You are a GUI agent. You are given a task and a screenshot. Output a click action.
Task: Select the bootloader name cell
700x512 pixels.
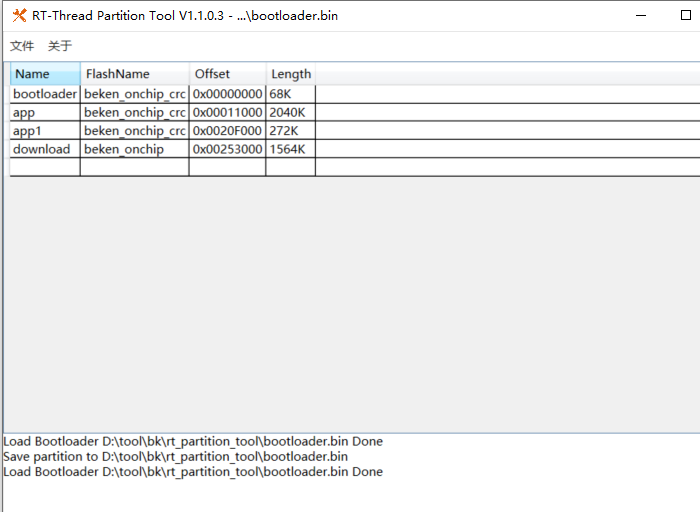point(45,94)
